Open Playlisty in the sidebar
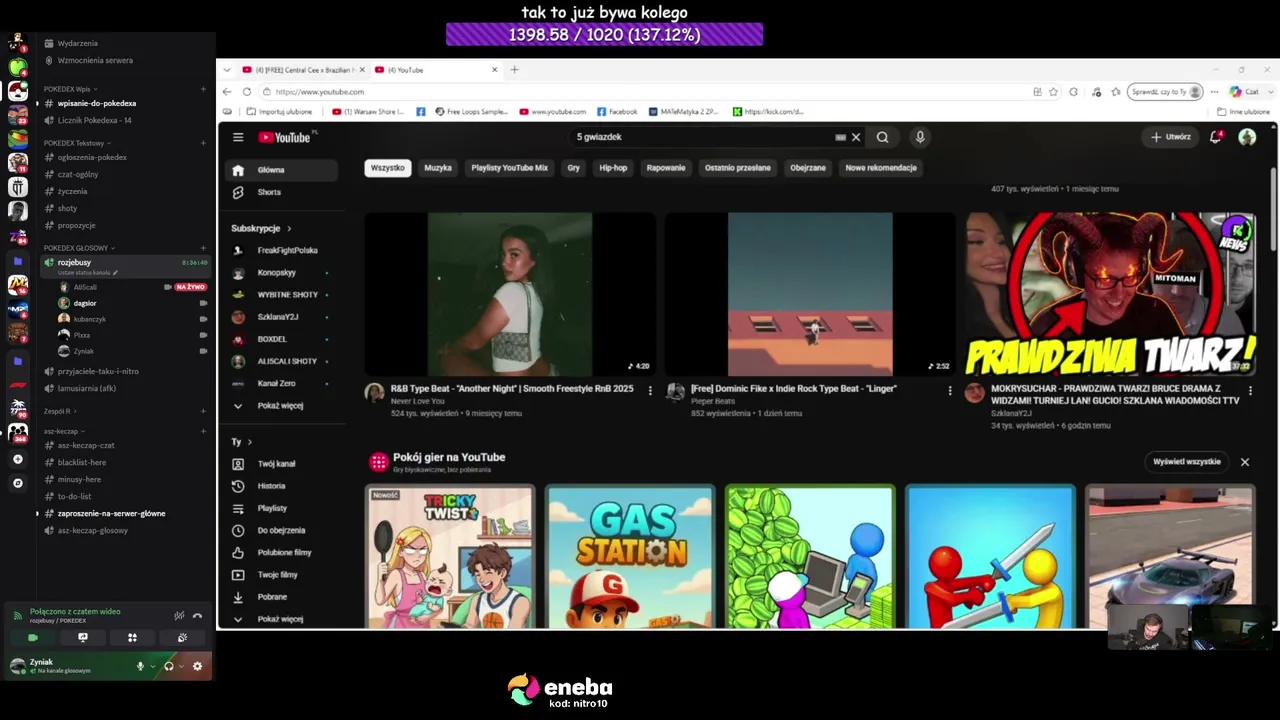This screenshot has height=720, width=1280. point(280,508)
